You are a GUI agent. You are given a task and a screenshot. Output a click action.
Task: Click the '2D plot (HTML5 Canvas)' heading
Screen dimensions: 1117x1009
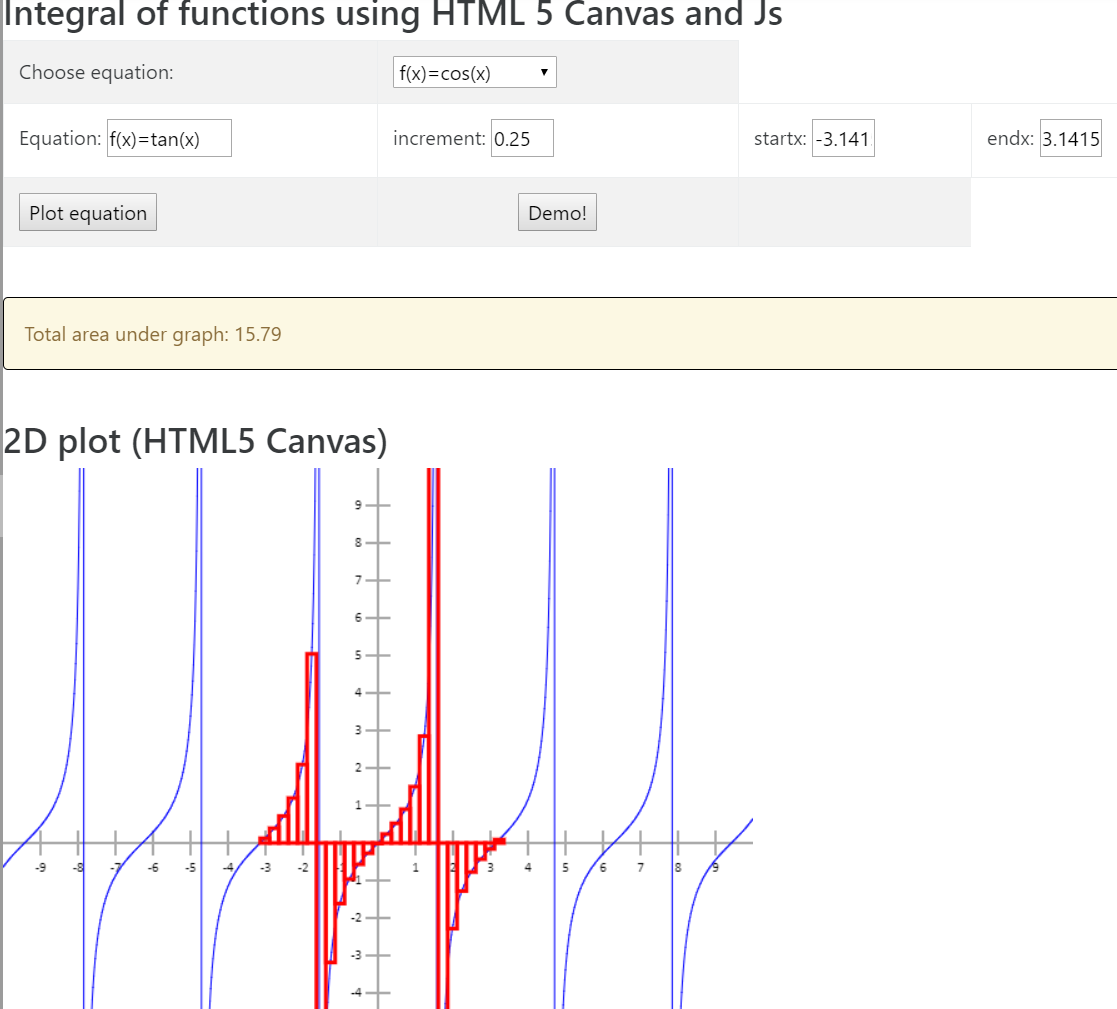click(x=195, y=441)
